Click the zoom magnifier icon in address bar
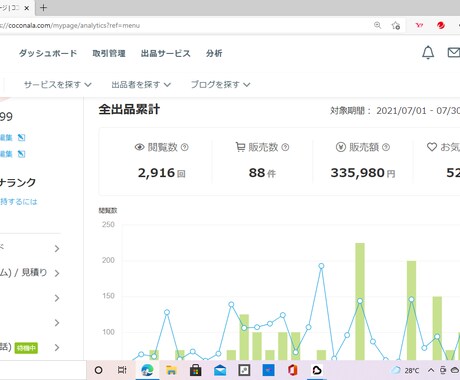Image resolution: width=460 pixels, height=380 pixels. (x=377, y=25)
